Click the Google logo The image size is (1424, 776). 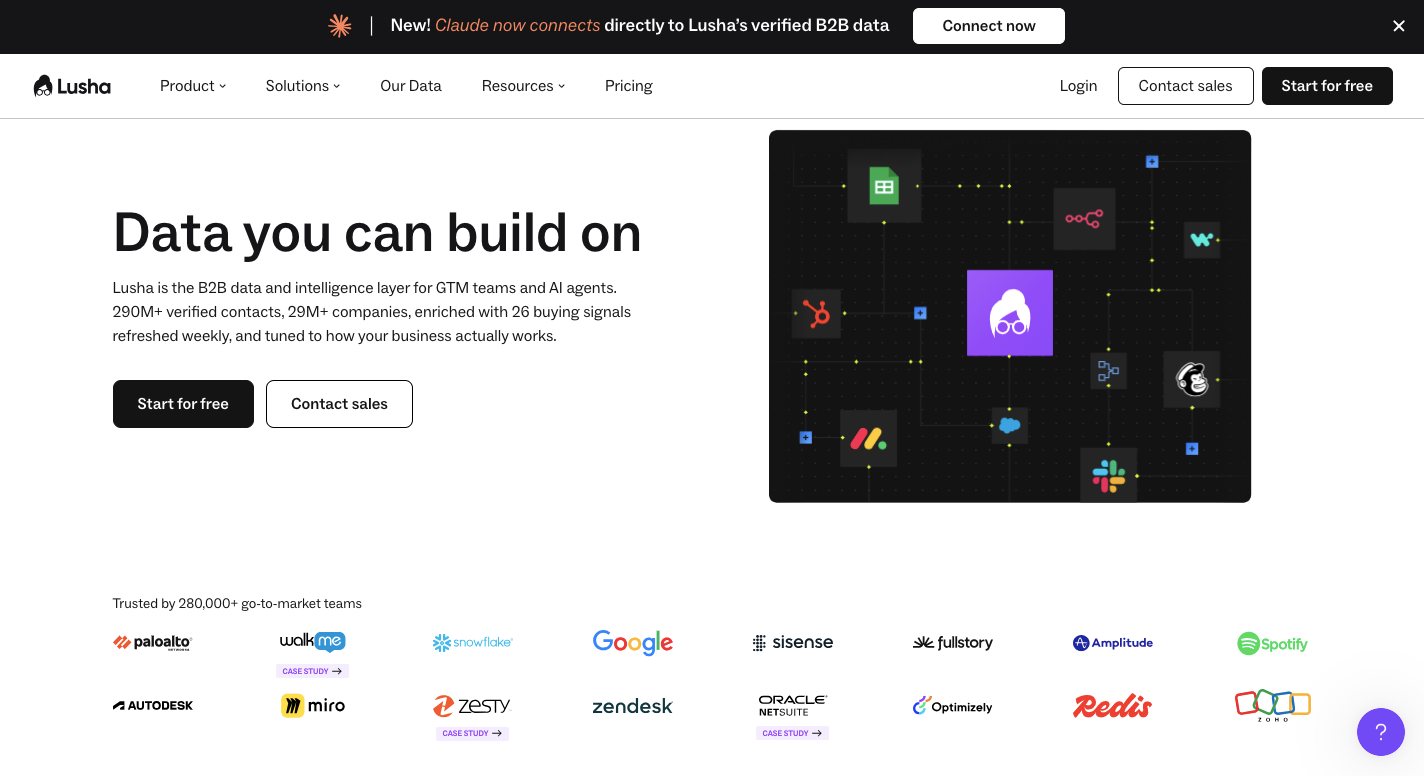(x=633, y=642)
